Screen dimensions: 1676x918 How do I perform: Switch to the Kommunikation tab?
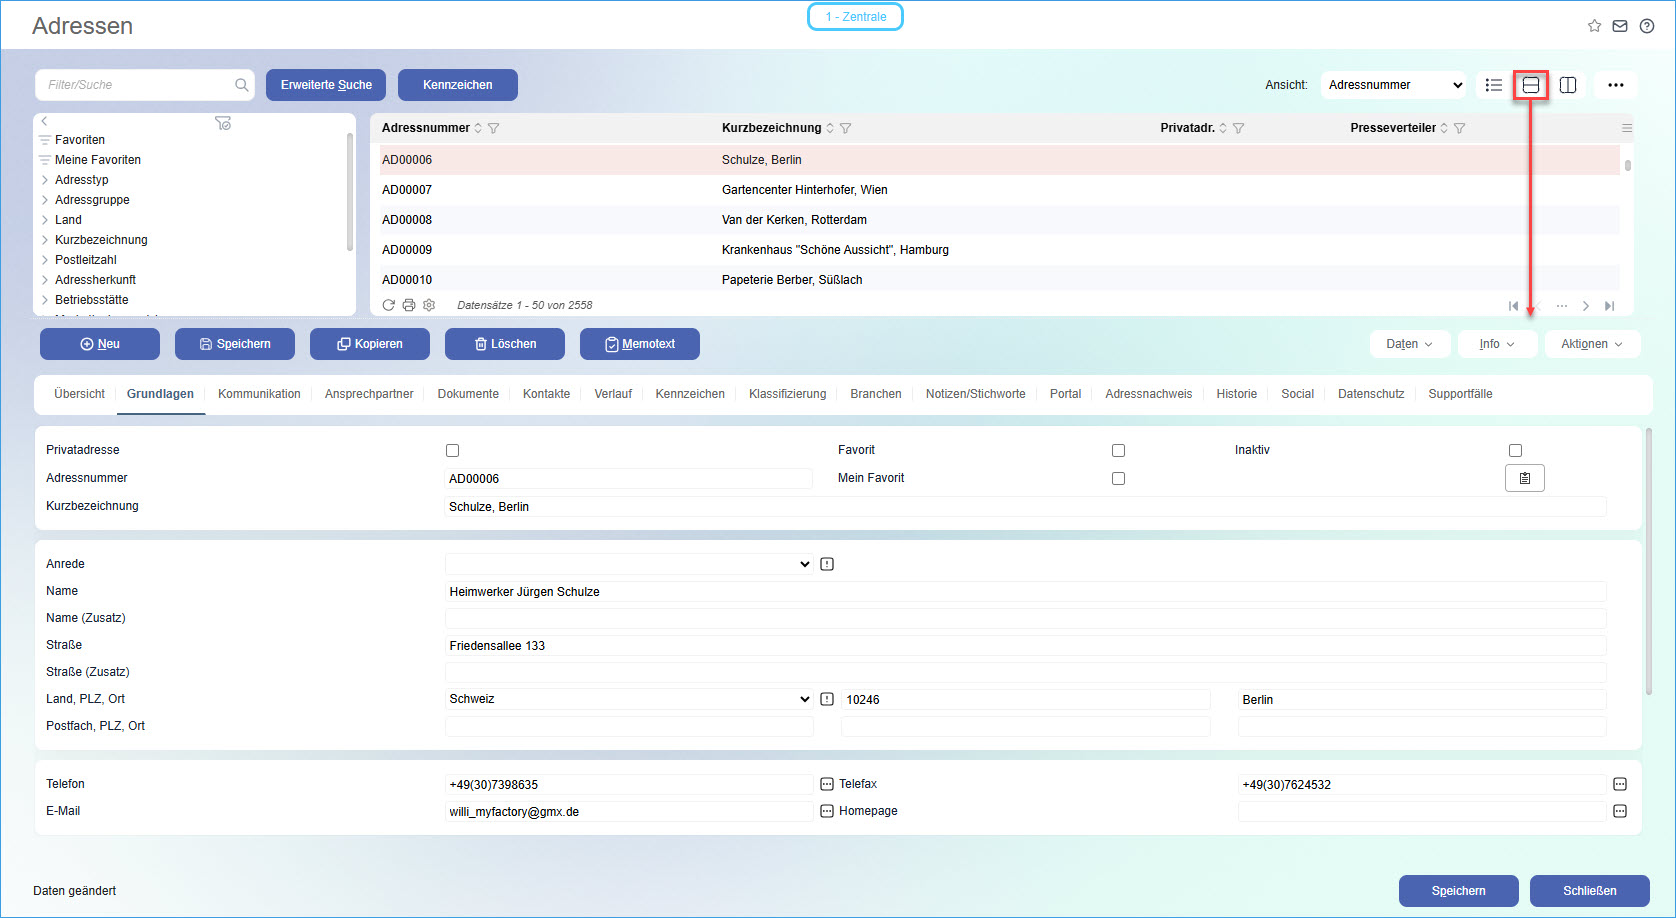(x=259, y=394)
